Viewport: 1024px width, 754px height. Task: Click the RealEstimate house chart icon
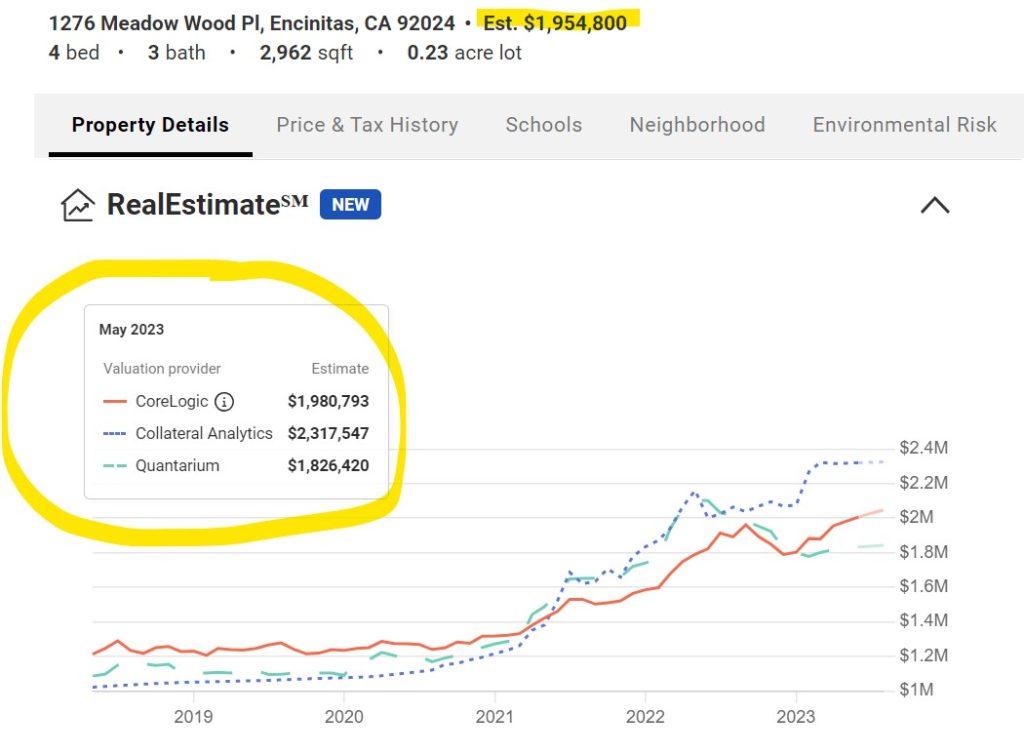(77, 205)
